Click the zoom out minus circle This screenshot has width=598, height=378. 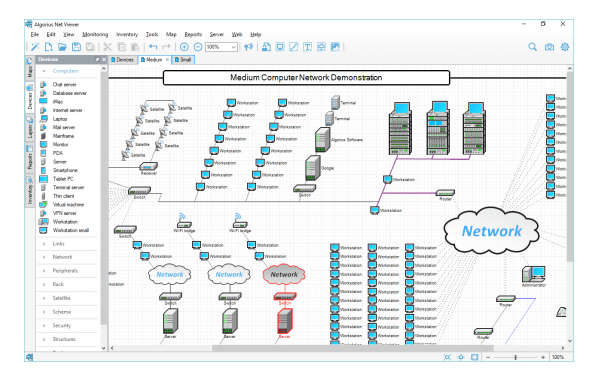[198, 47]
